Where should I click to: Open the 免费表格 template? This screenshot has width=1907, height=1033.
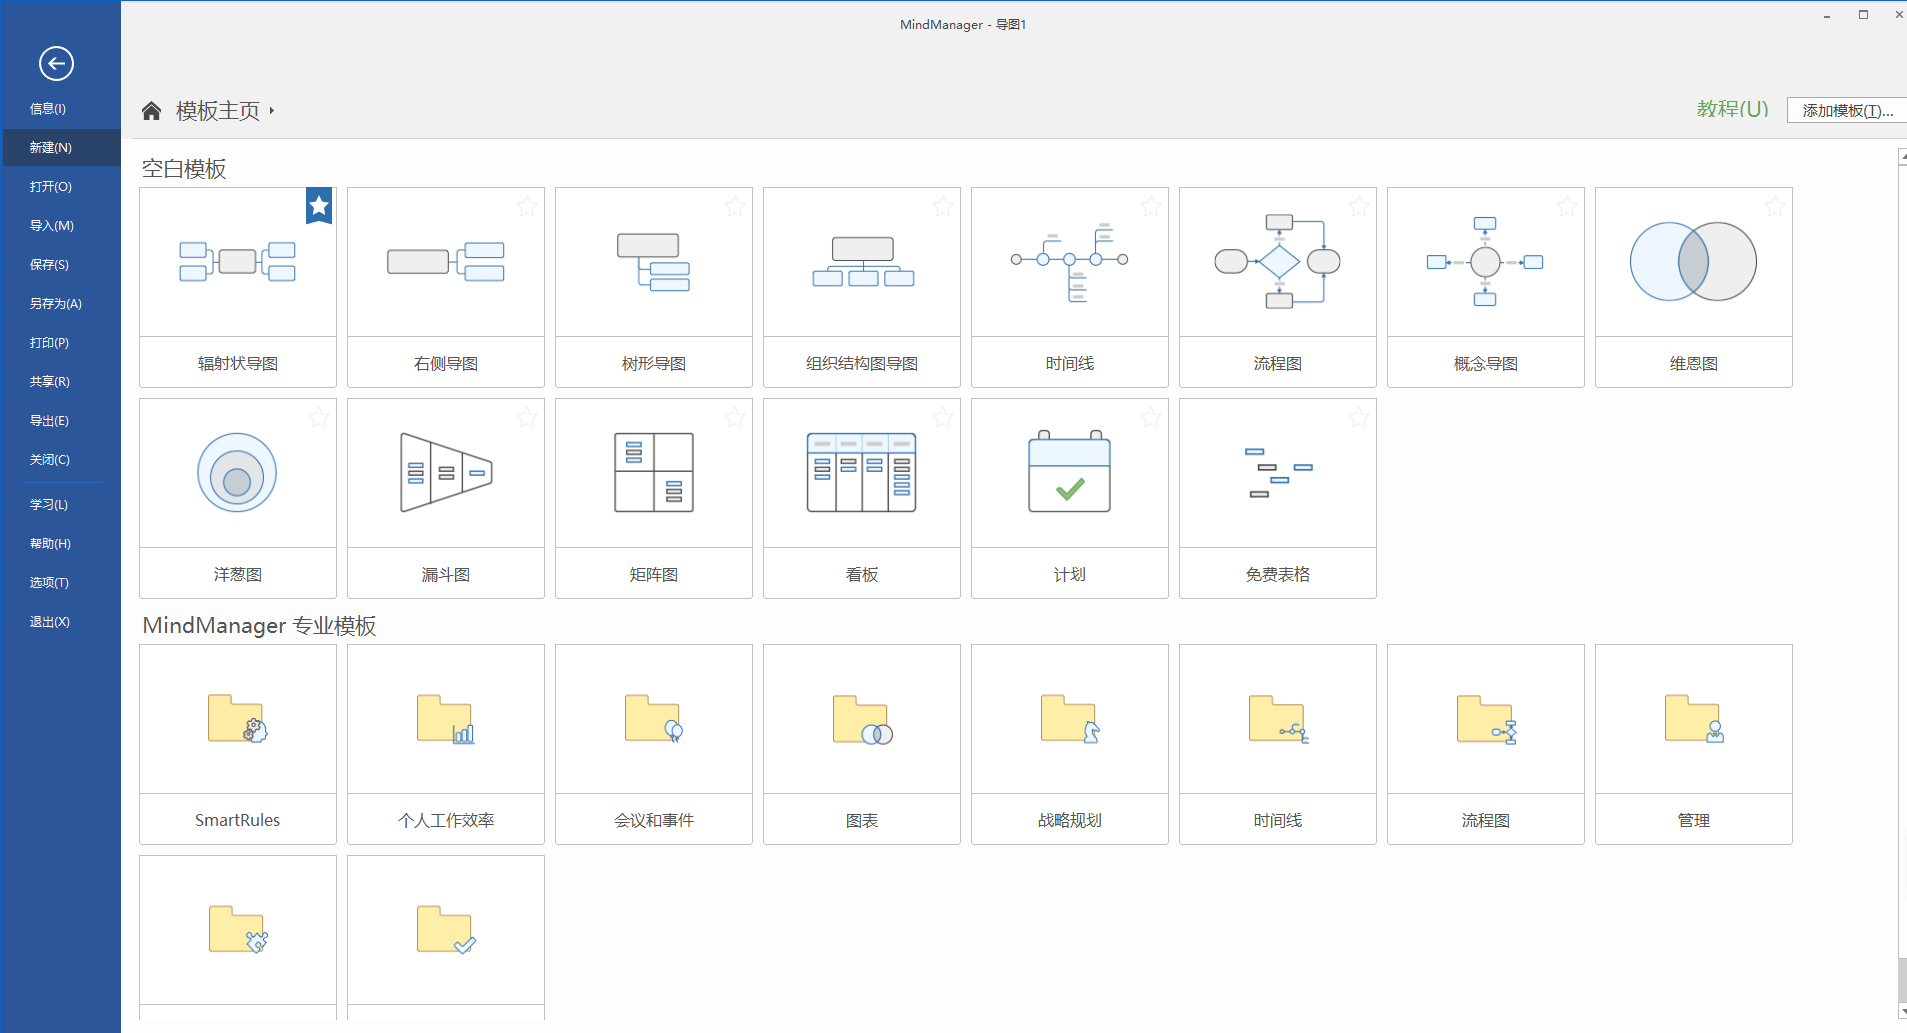pos(1278,498)
